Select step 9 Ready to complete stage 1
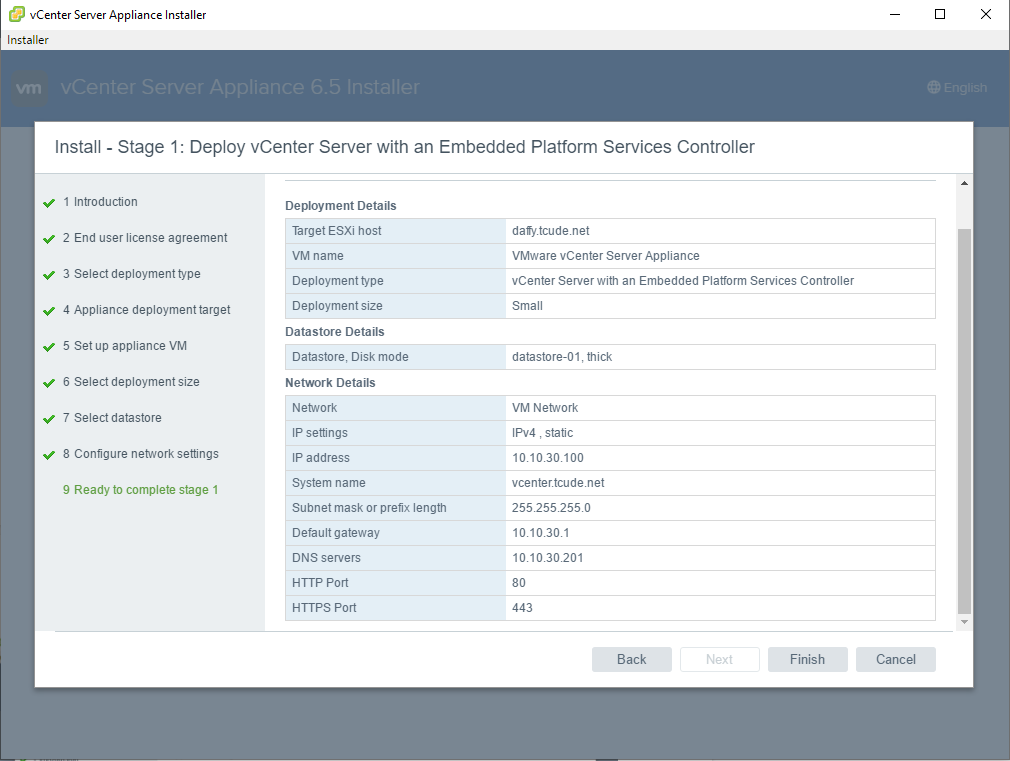 click(x=140, y=490)
